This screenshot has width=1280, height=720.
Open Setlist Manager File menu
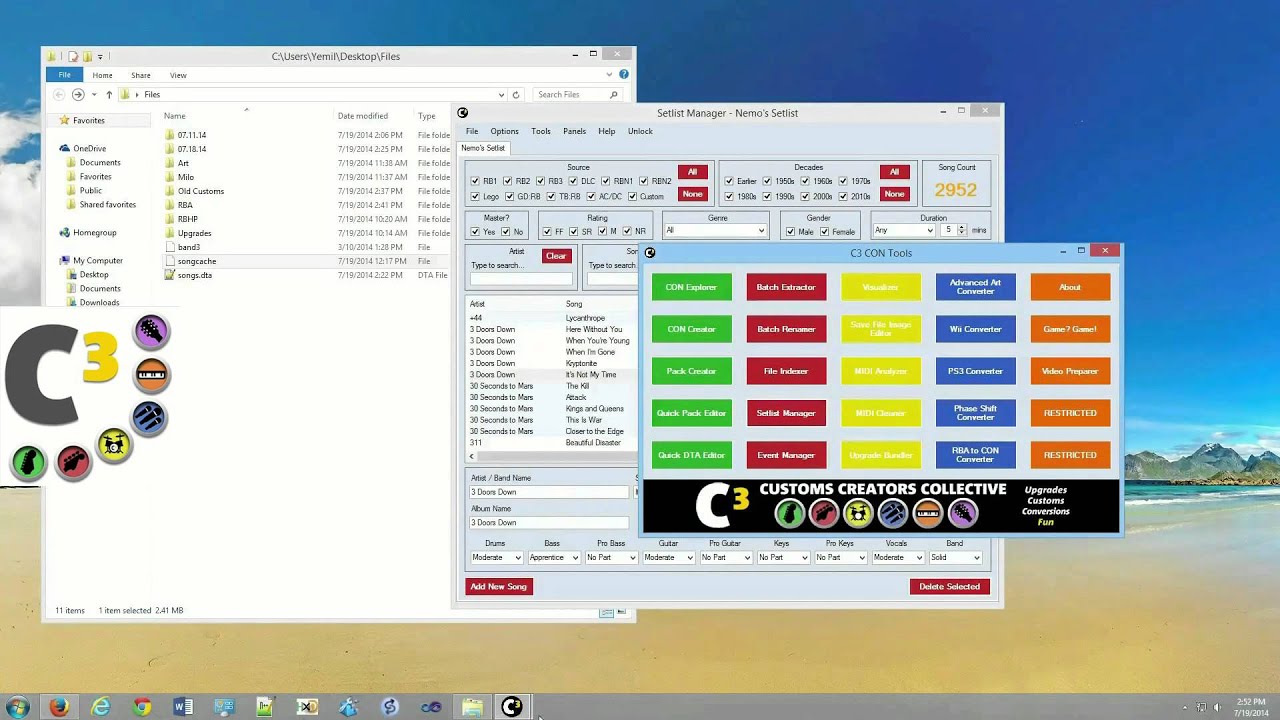coord(471,131)
